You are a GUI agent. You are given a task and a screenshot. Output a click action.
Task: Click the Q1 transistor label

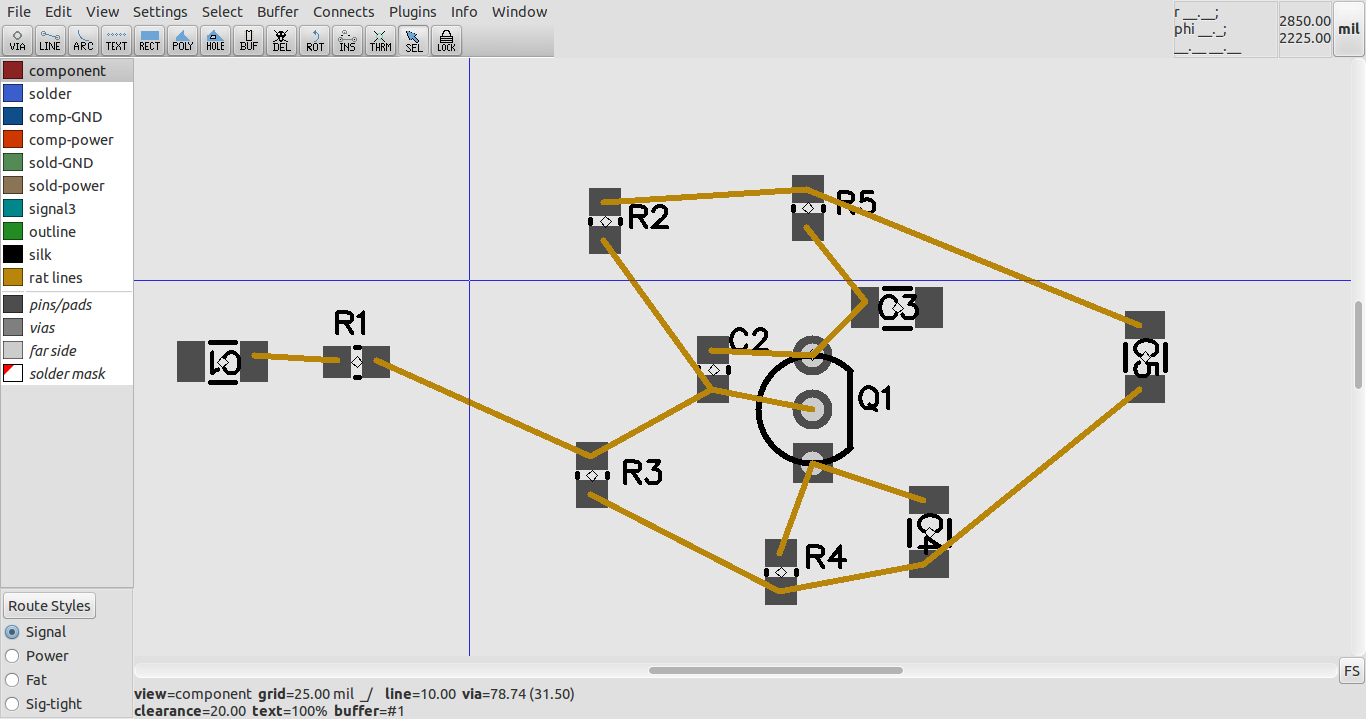tap(875, 398)
